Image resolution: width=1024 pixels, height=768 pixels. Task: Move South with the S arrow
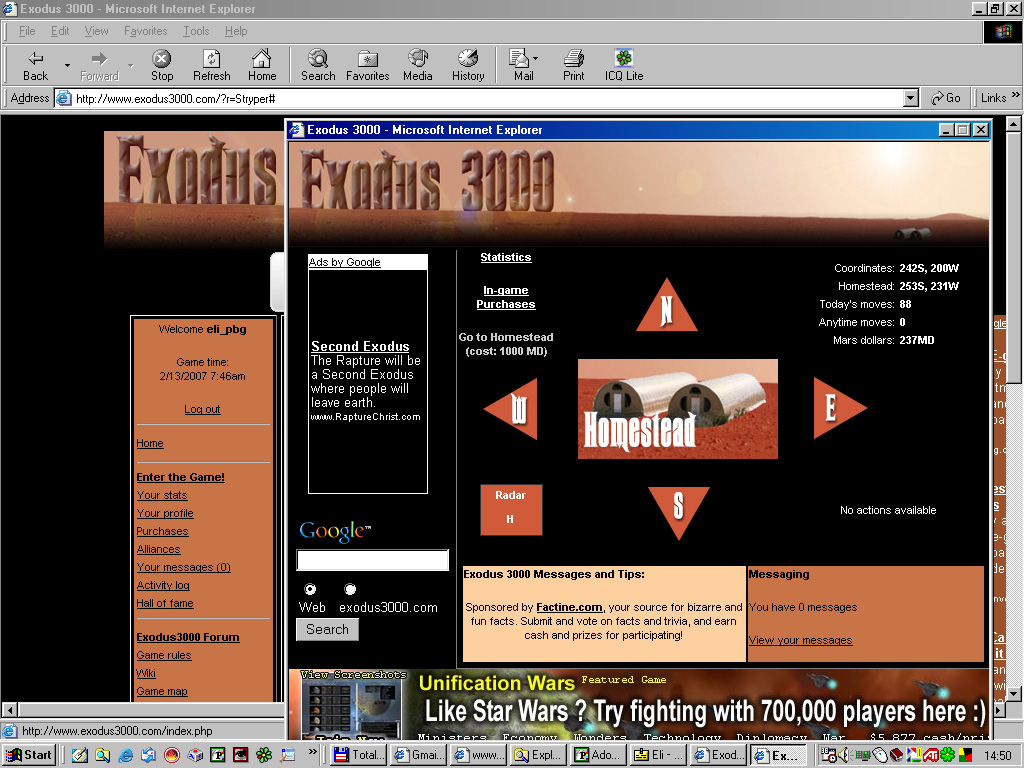click(x=679, y=509)
